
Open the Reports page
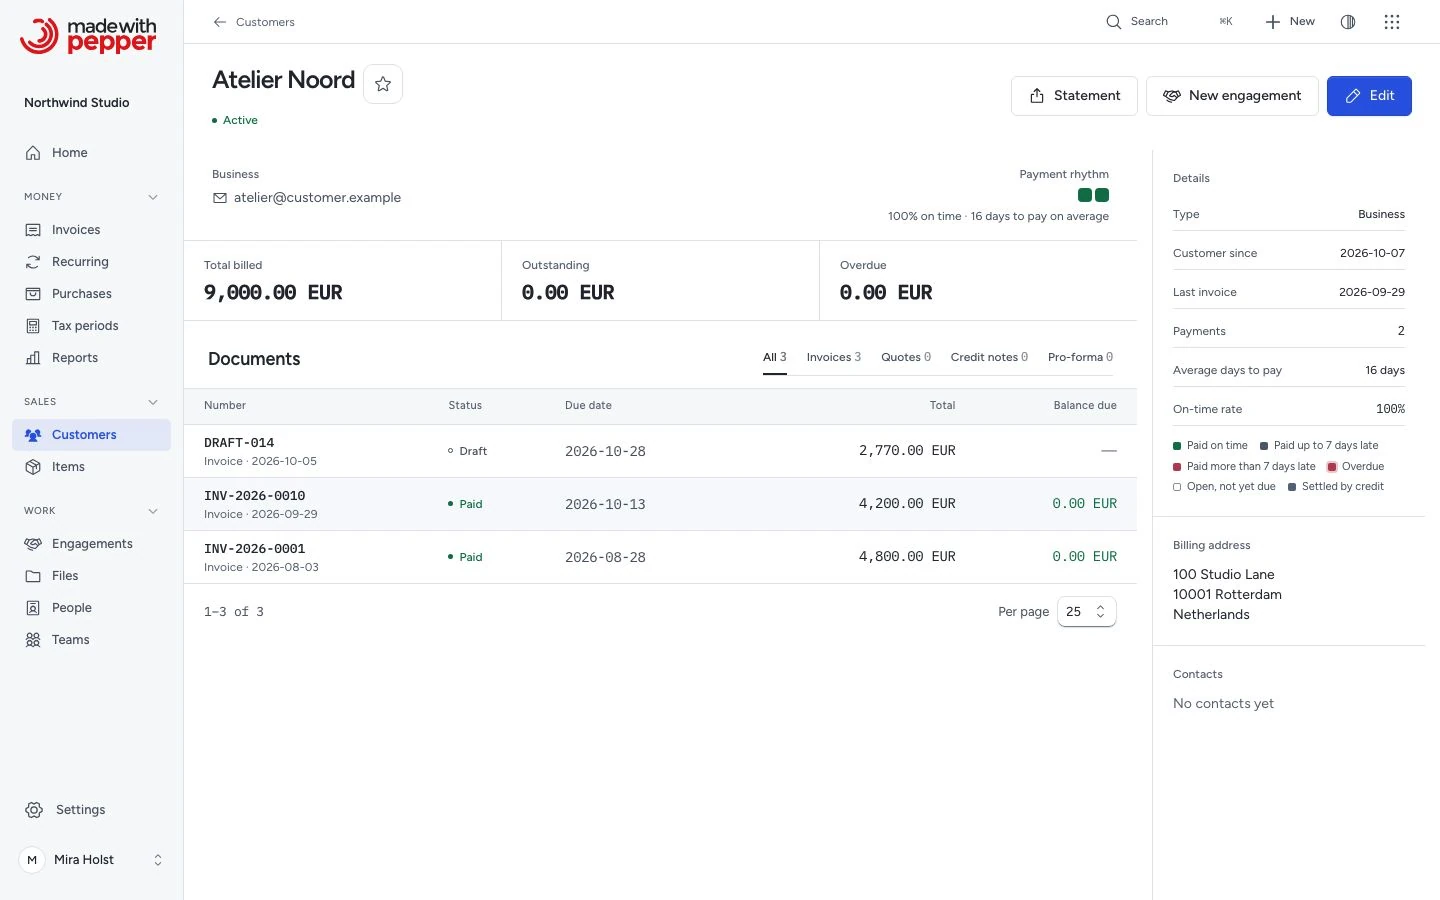coord(91,358)
